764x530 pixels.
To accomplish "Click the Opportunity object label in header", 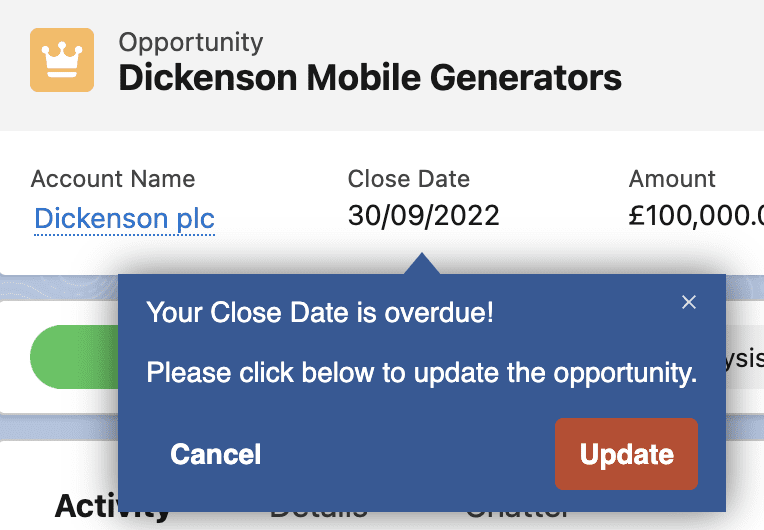I will coord(191,42).
